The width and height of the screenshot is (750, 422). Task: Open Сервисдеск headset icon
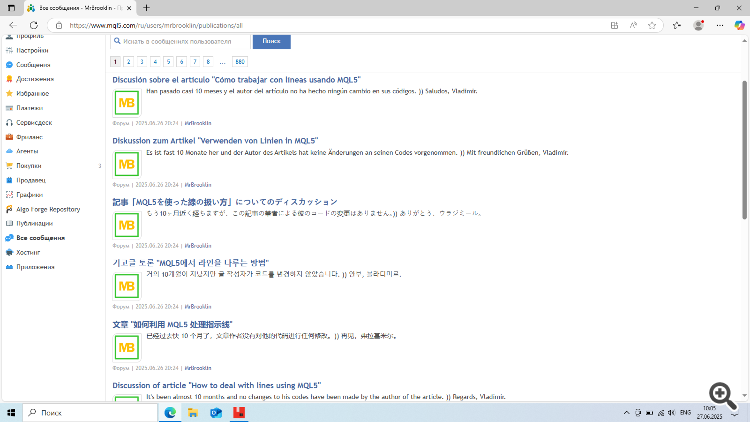click(x=9, y=122)
